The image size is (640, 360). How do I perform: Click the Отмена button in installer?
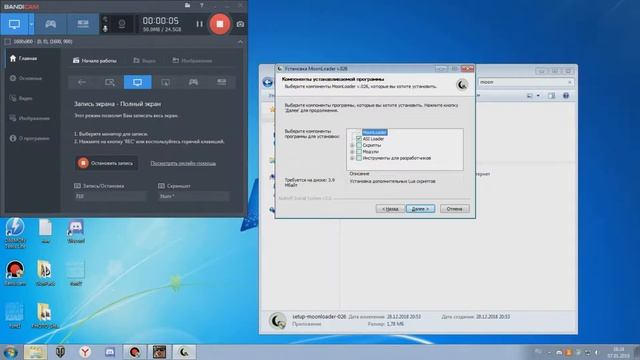[x=454, y=209]
